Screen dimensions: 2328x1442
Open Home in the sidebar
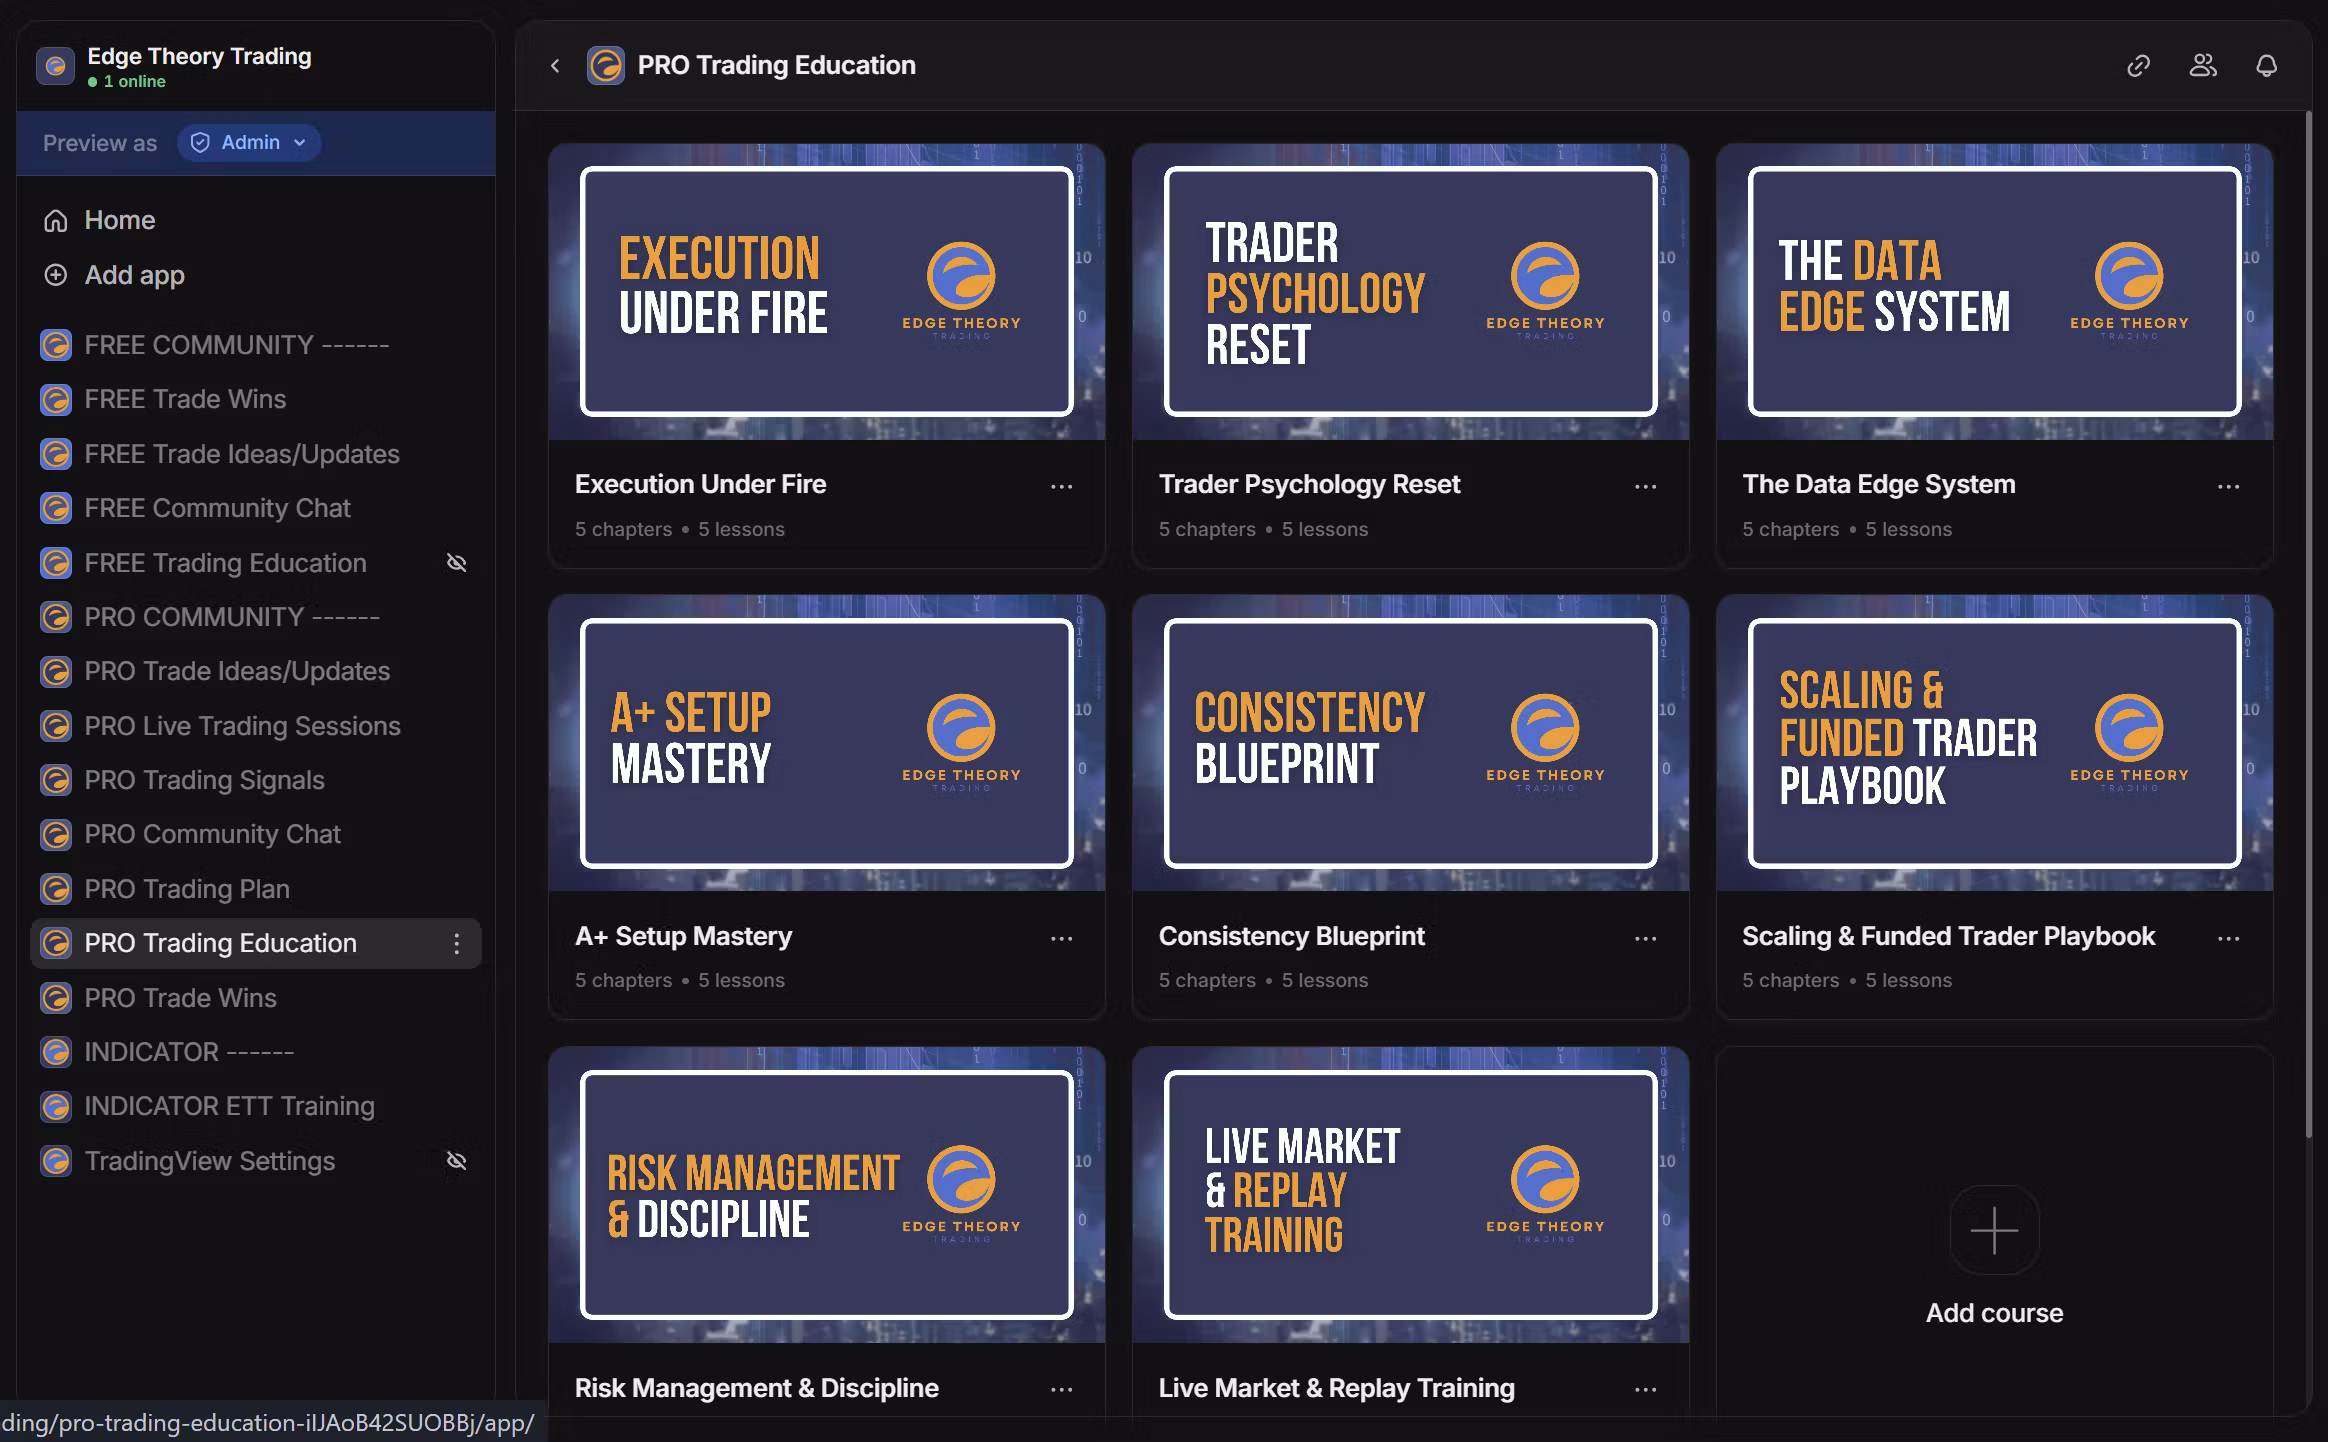pyautogui.click(x=256, y=220)
